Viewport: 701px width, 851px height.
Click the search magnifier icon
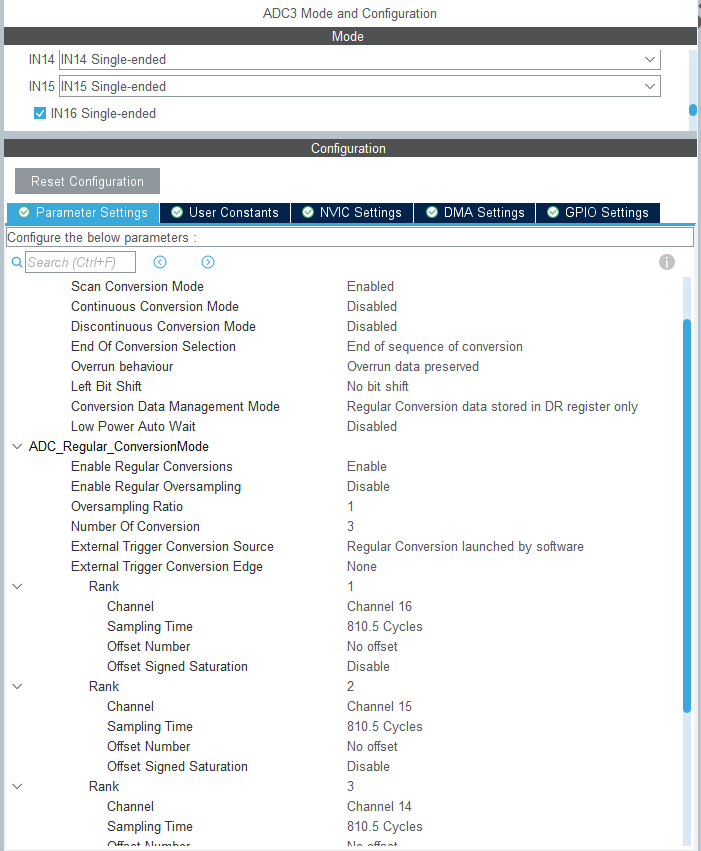(17, 263)
